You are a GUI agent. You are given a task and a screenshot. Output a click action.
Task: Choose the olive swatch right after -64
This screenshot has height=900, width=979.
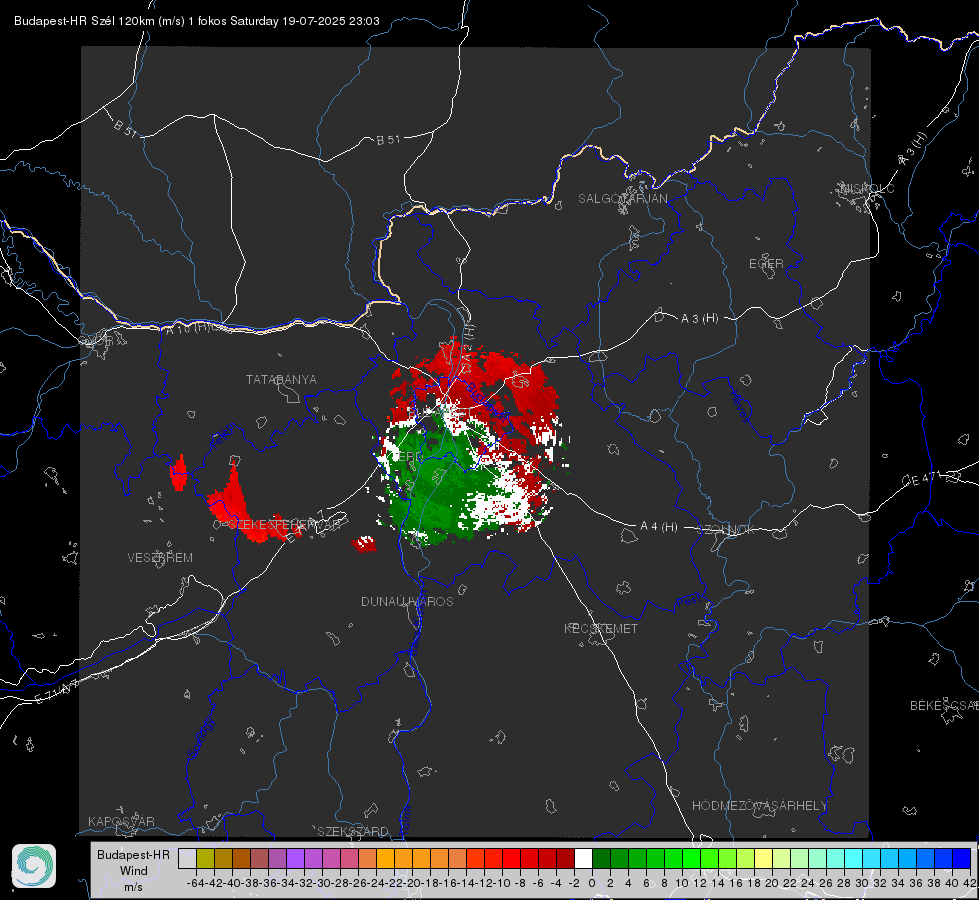pos(205,859)
